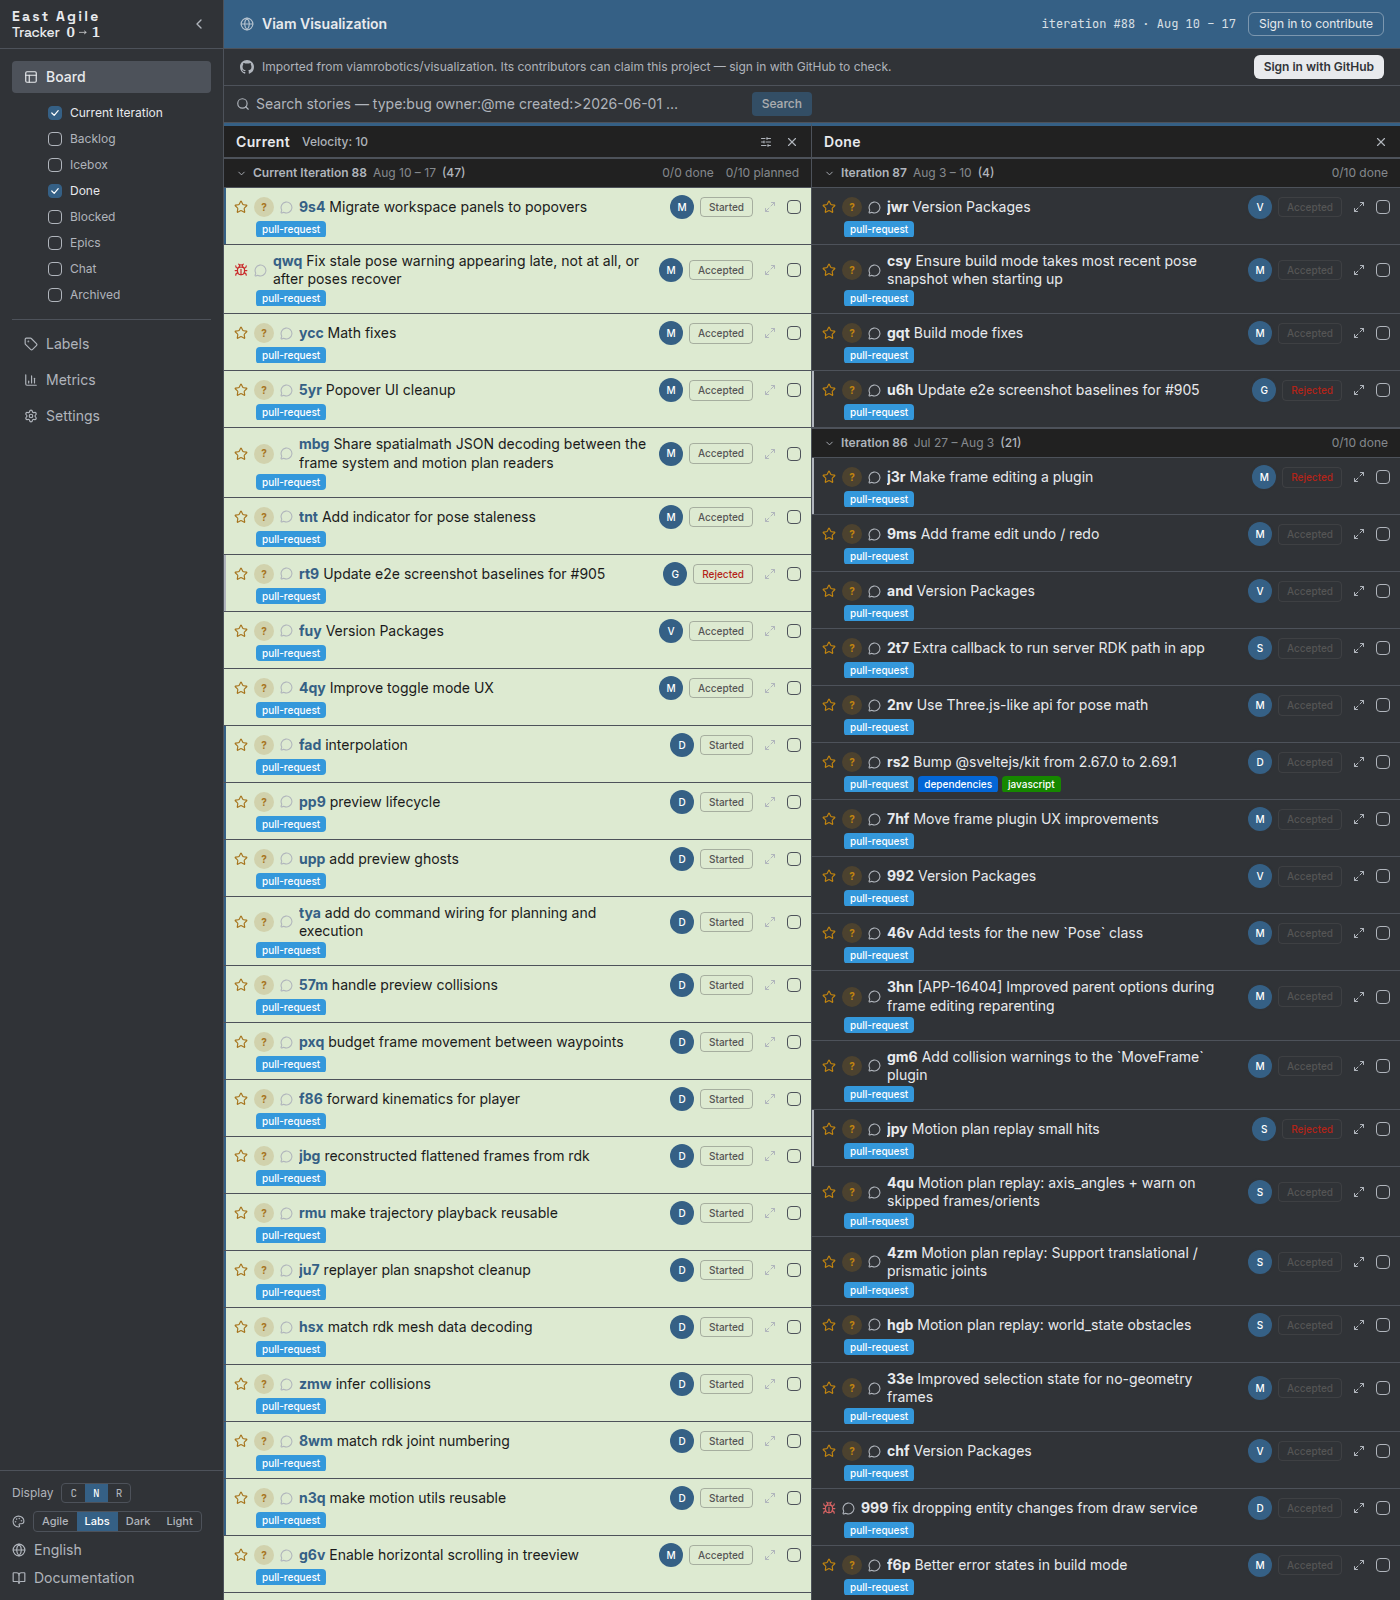1400x1600 pixels.
Task: Close the Done column
Action: (1381, 142)
